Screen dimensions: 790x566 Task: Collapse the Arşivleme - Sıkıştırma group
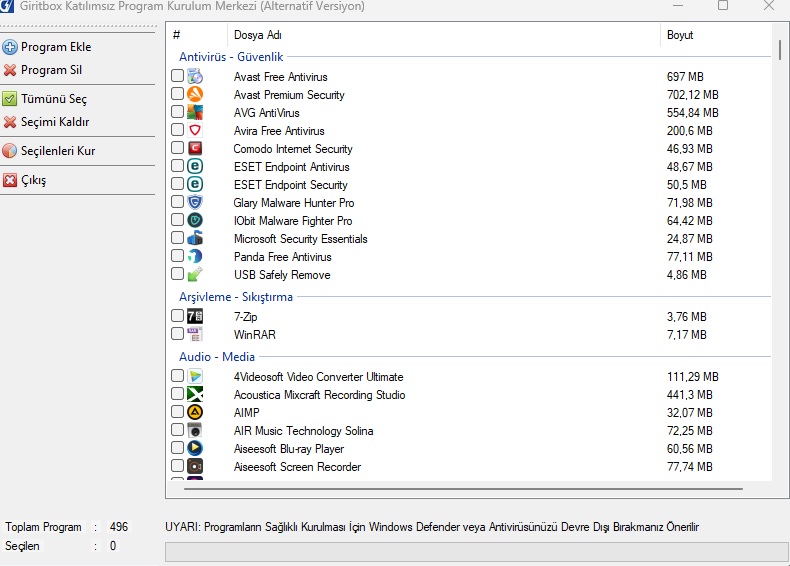pos(236,297)
